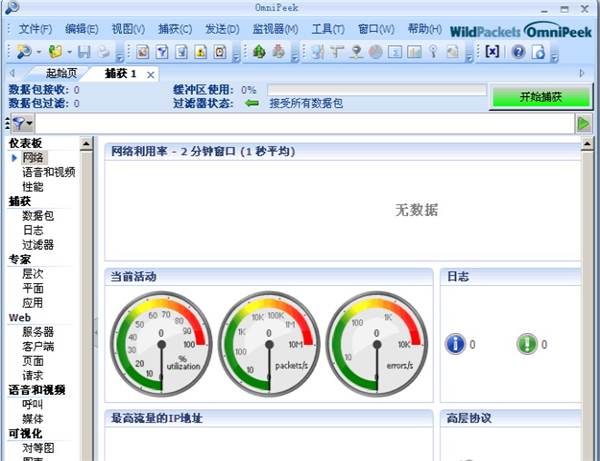600x461 pixels.
Task: Click the green run arrow beside filter bar
Action: (584, 123)
